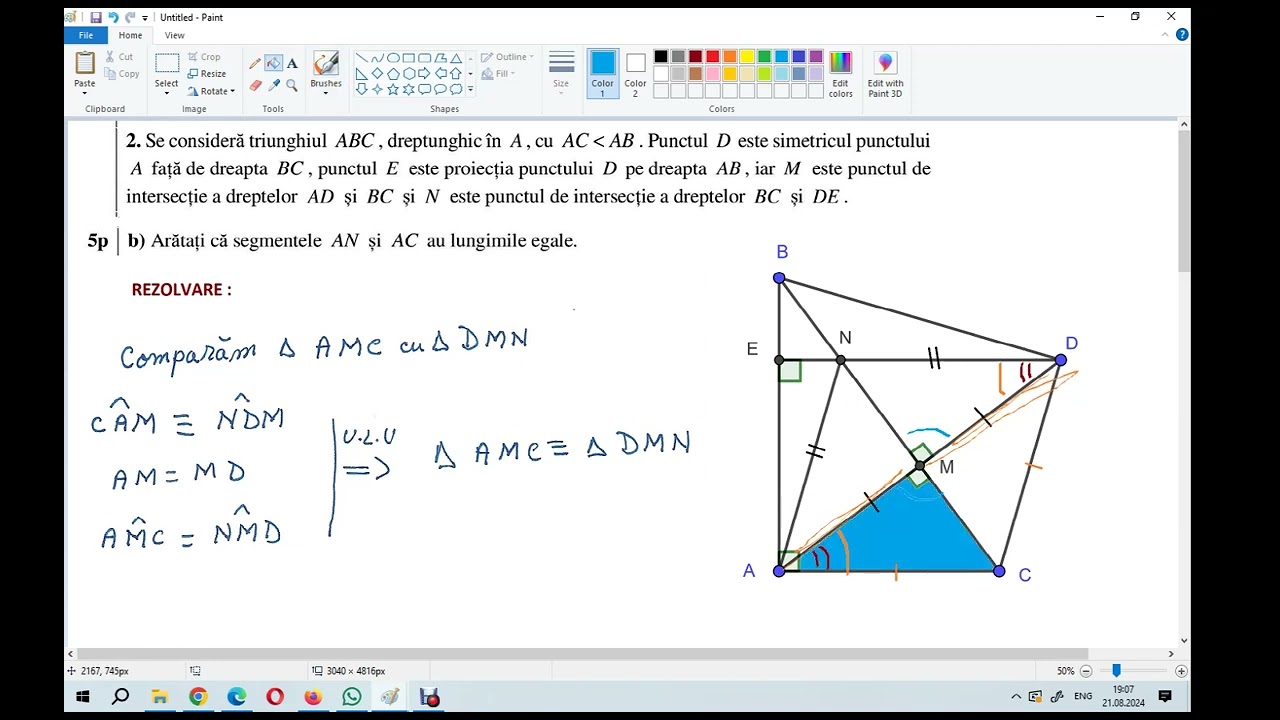Pick the Curve shape
Viewport: 1280px width, 720px height.
click(x=377, y=58)
